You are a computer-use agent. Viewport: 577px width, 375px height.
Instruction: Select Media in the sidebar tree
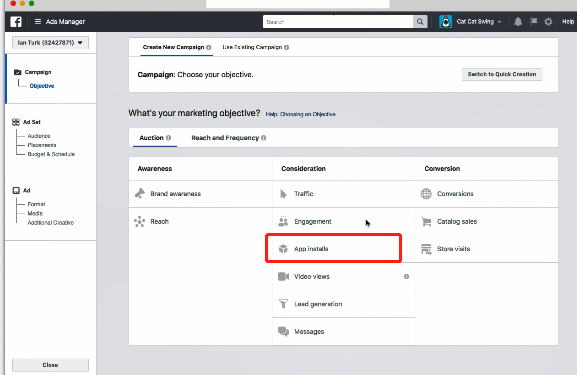pos(35,213)
